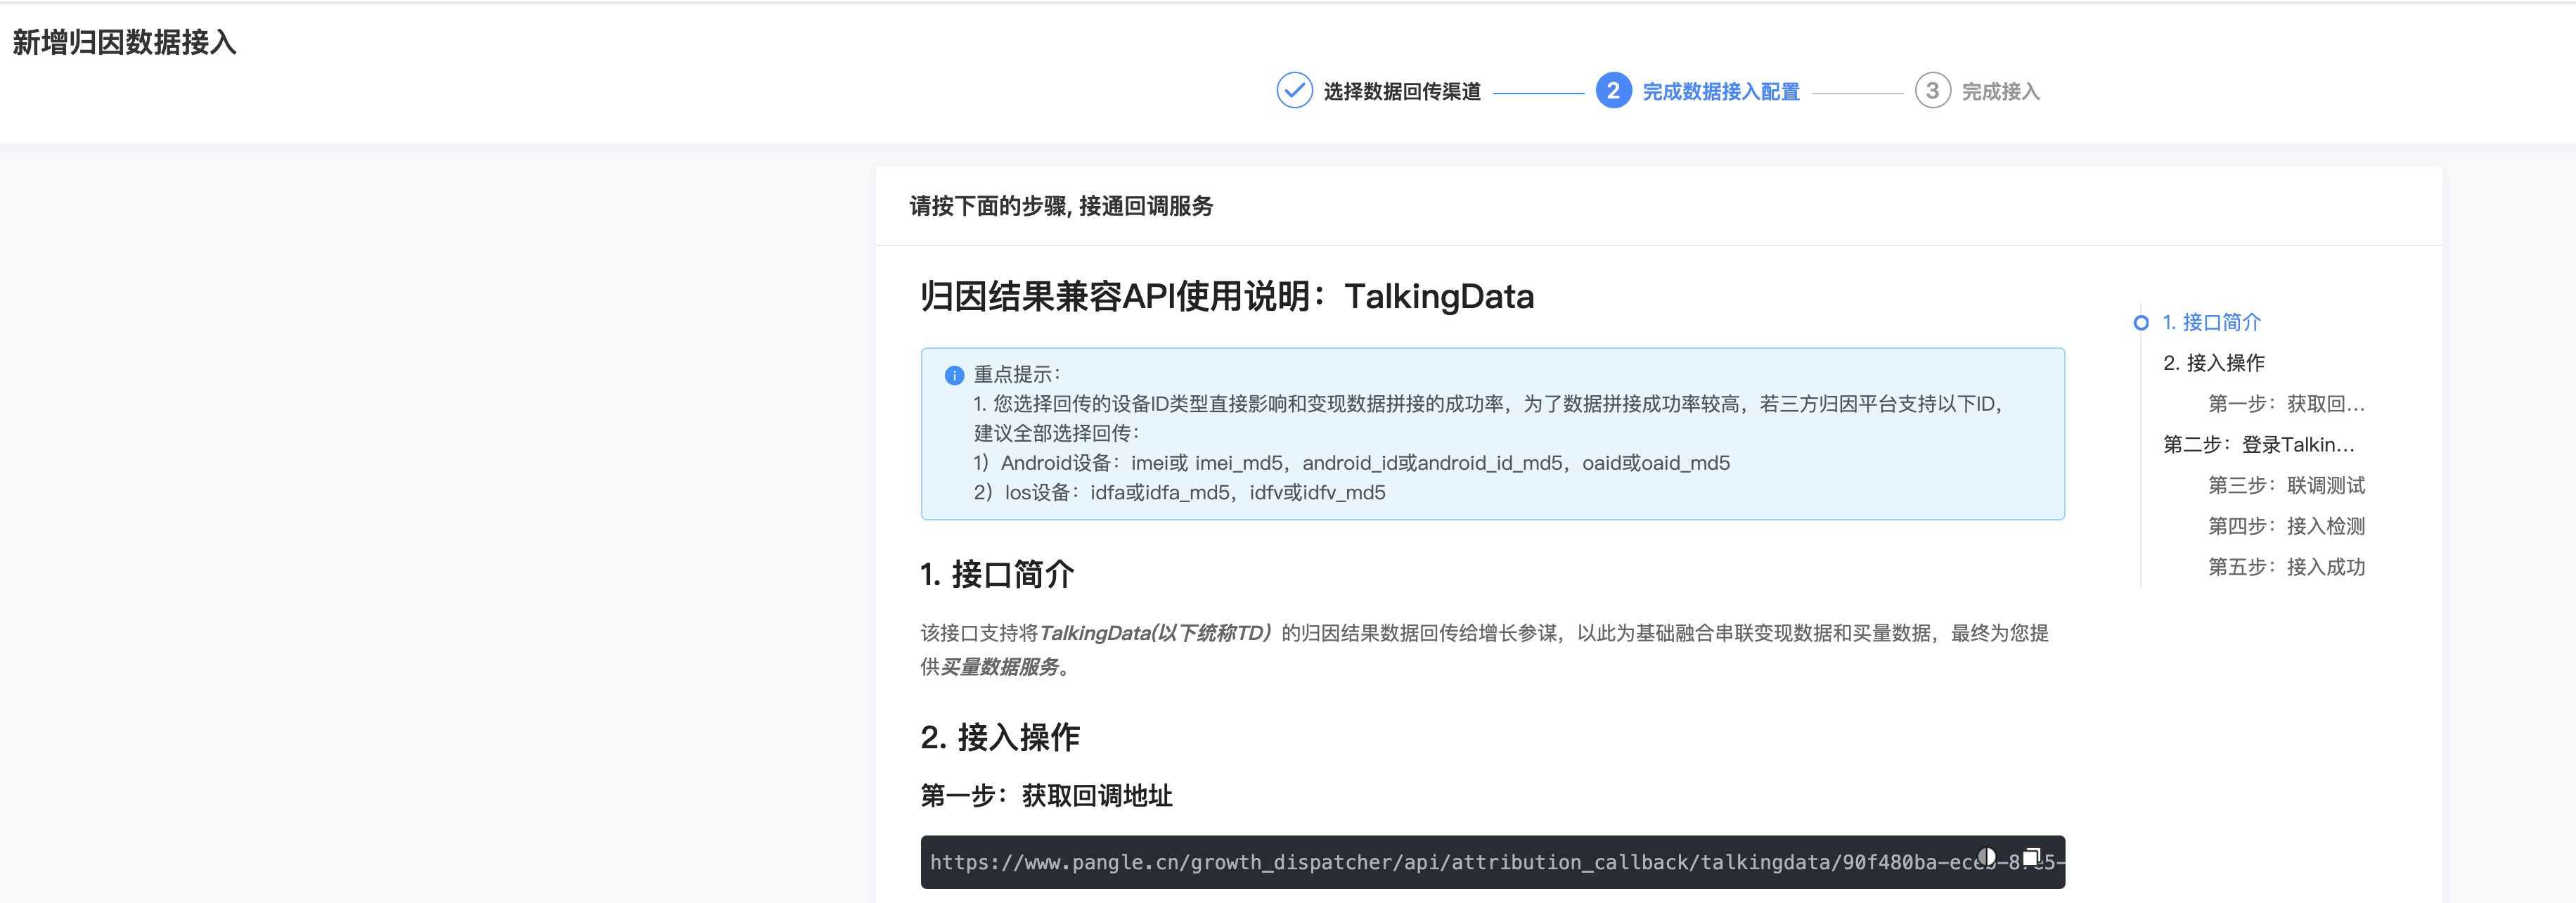Screen dimensions: 2576x903
Task: Click the 归因结果兼容API使用说明：TalkingData title
Action: click(x=1227, y=296)
